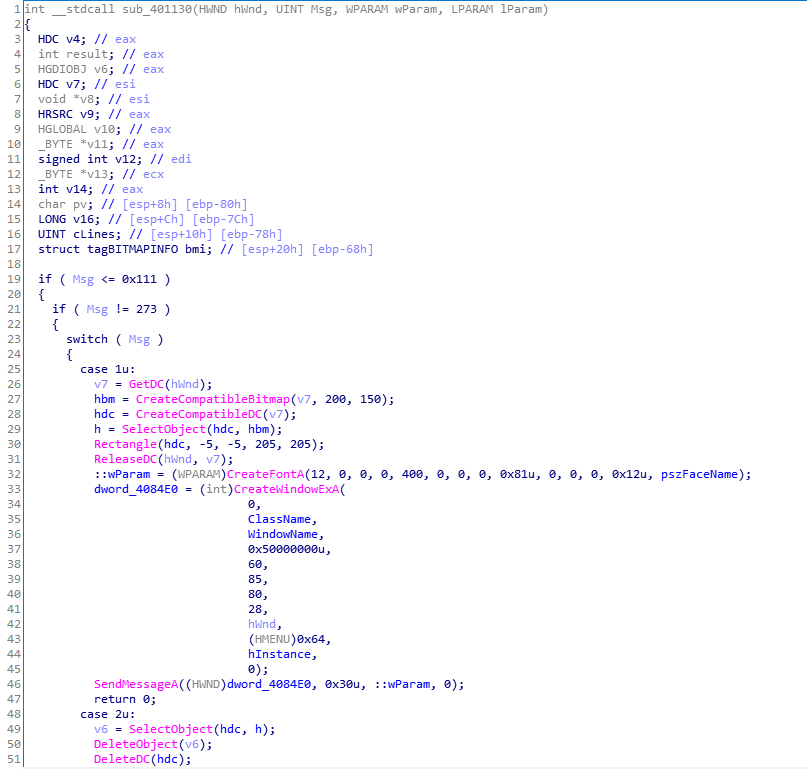Click 'int result' declaration

76,55
